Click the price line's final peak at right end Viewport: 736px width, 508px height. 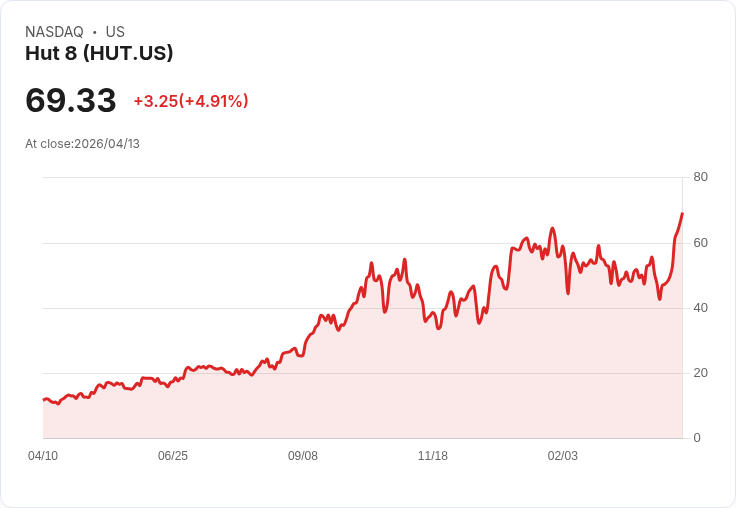tap(682, 213)
